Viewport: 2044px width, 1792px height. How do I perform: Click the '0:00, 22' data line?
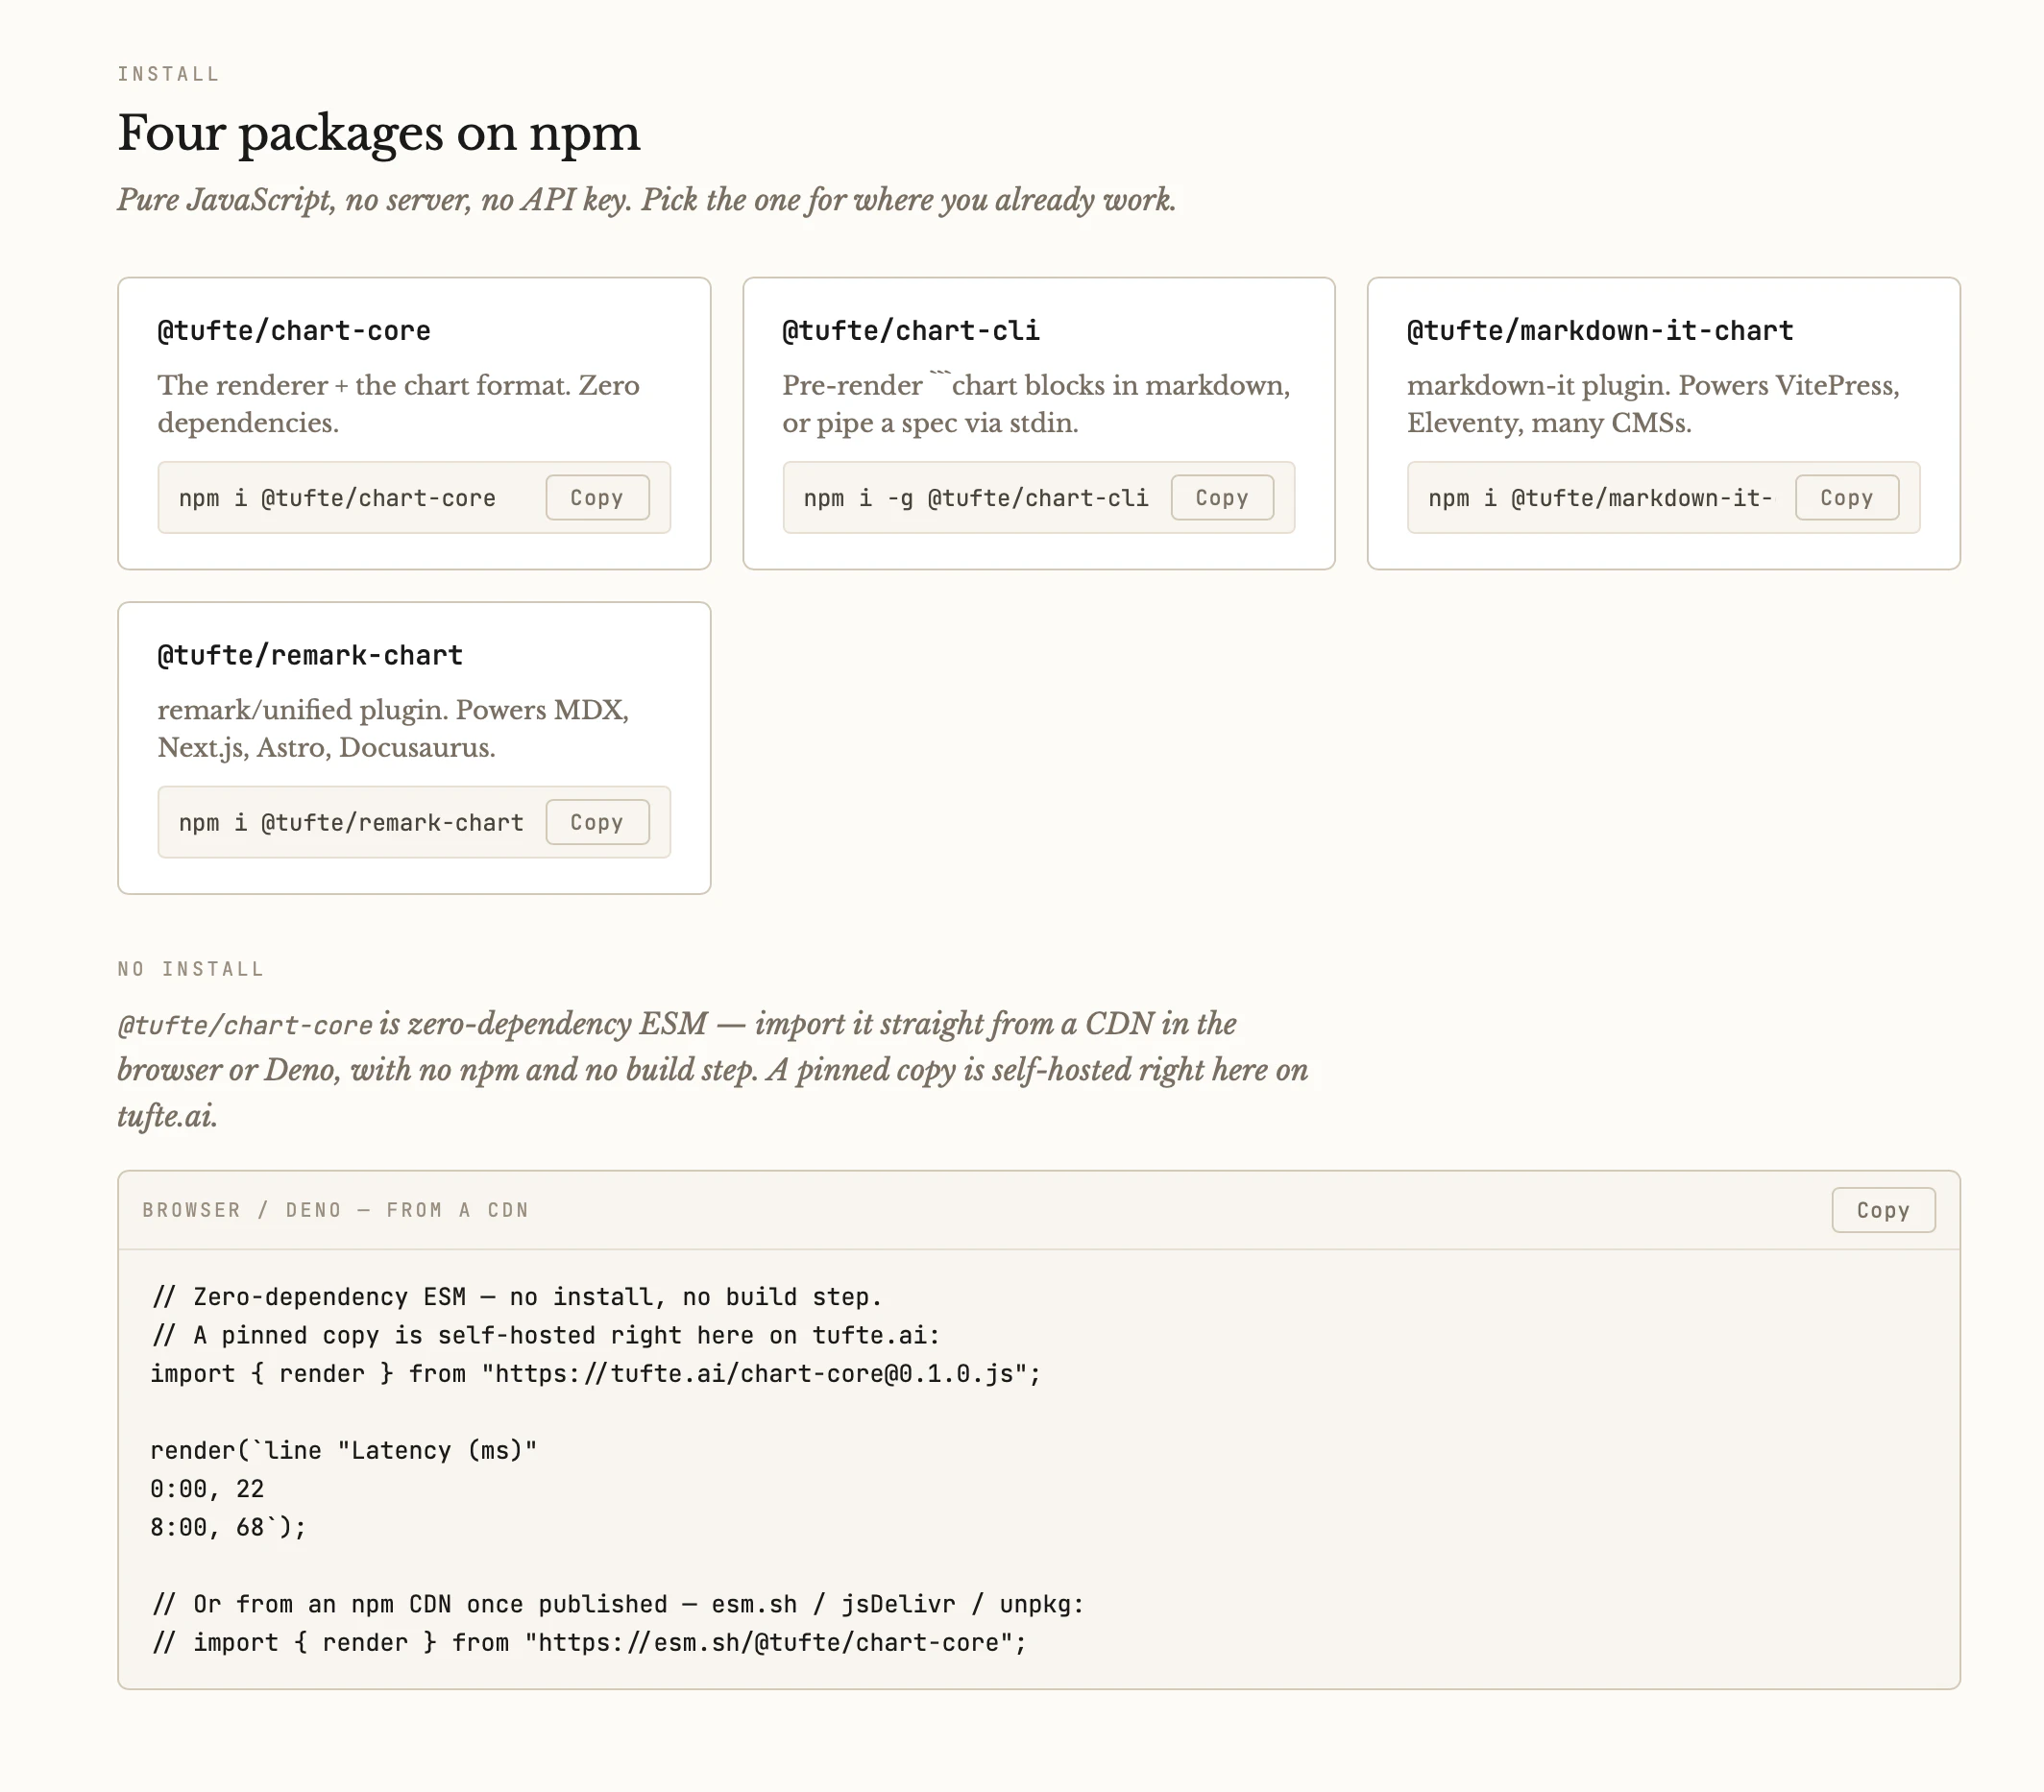point(207,1489)
